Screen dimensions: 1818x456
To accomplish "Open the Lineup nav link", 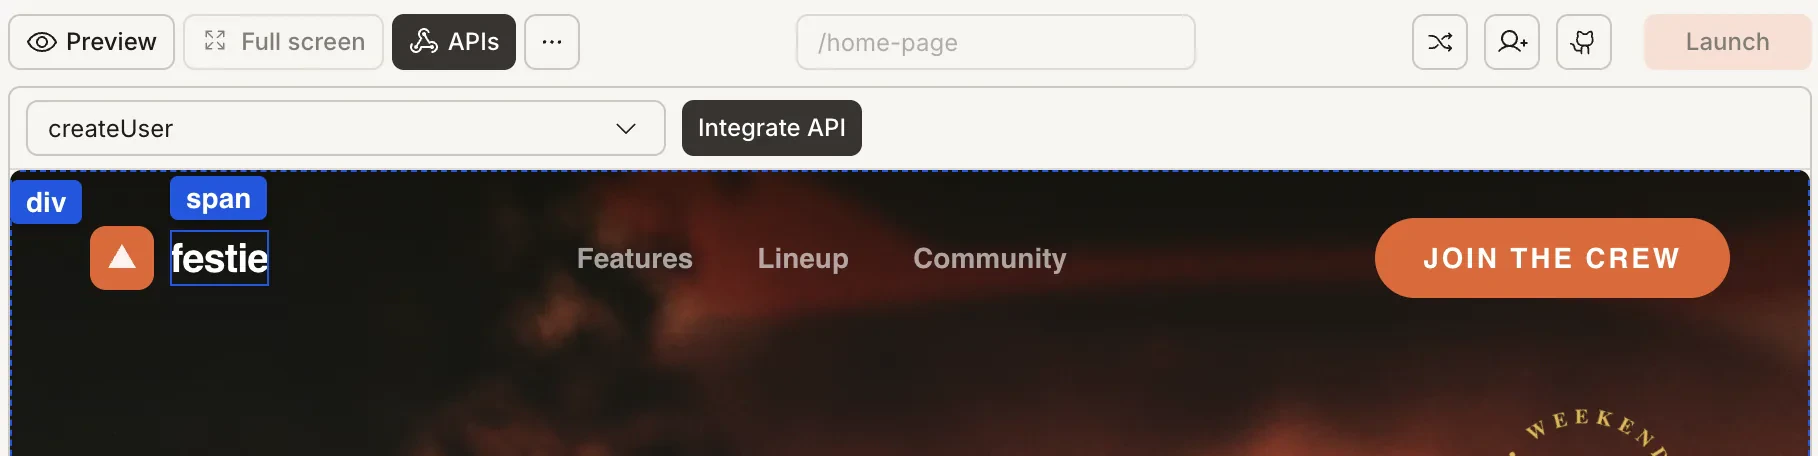I will pos(803,258).
